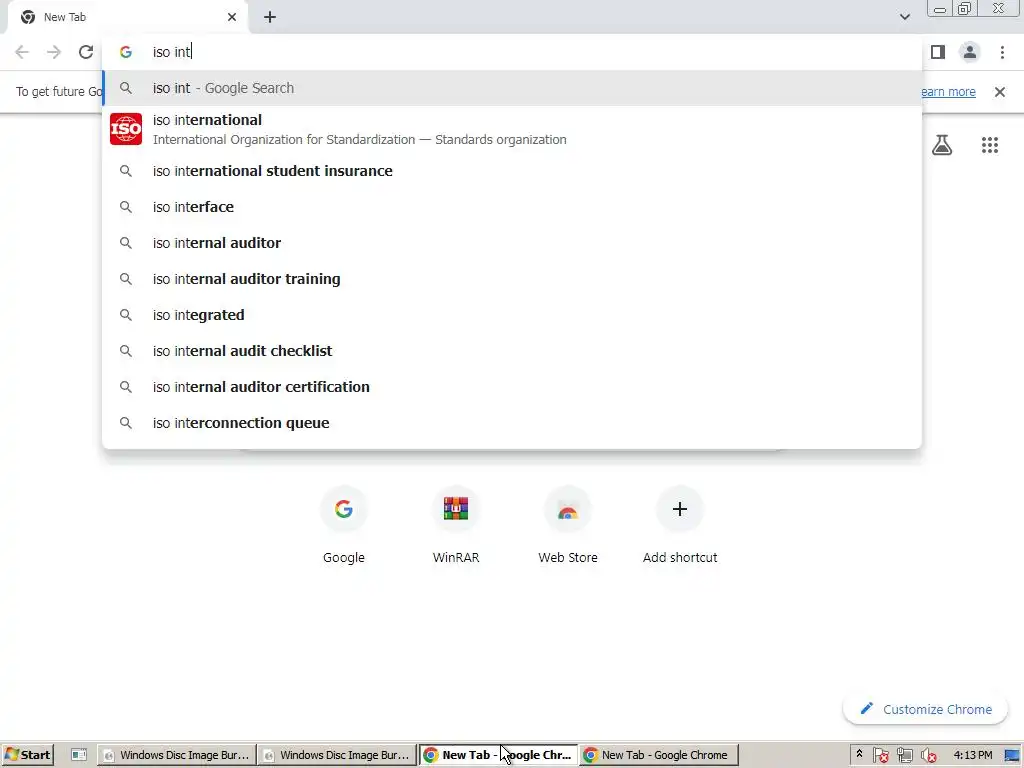The image size is (1024, 768).
Task: Choose the 'iso interface' suggestion
Action: [512, 207]
